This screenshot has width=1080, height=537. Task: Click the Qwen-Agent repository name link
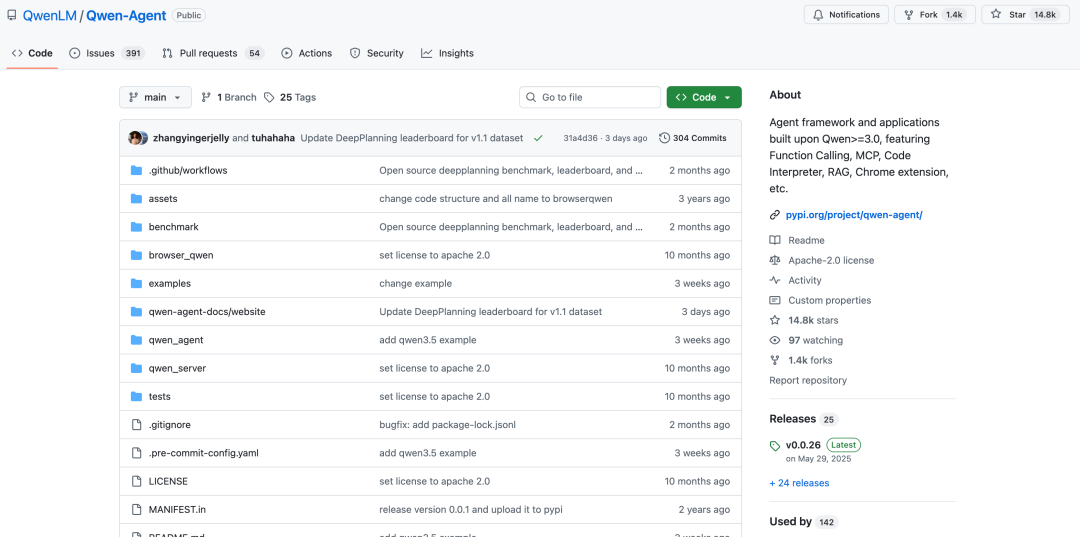pyautogui.click(x=126, y=15)
